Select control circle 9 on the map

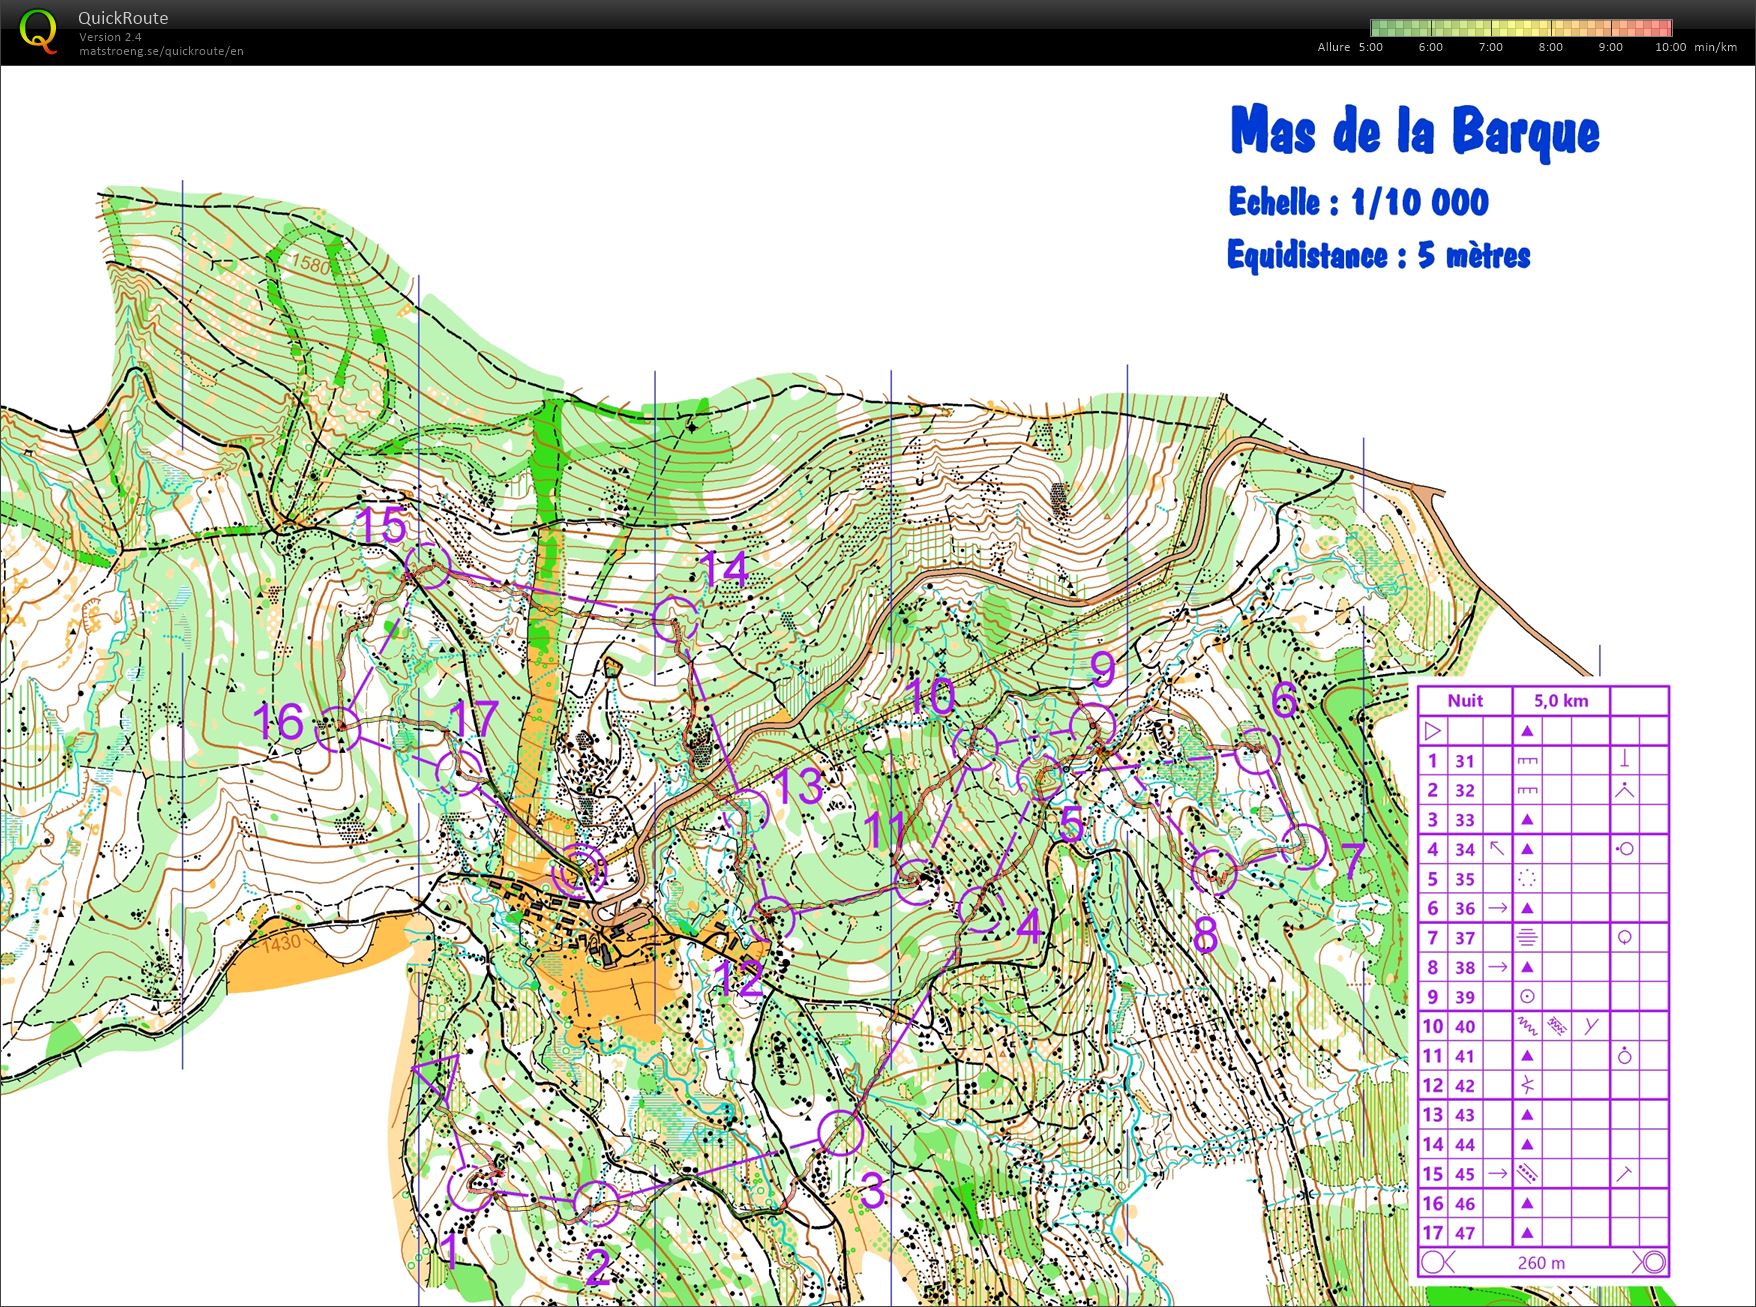click(x=1092, y=726)
